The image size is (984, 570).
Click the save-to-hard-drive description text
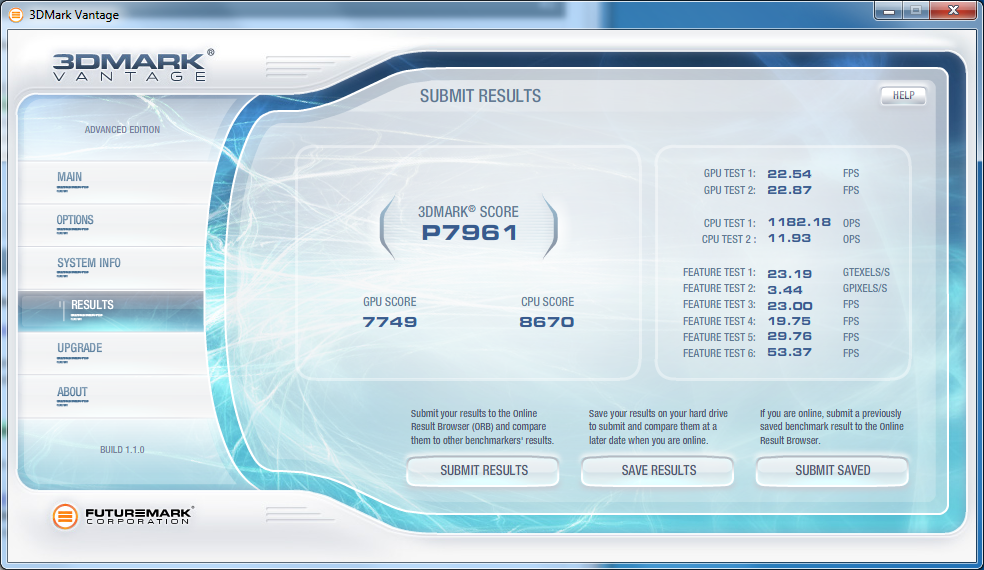point(658,427)
